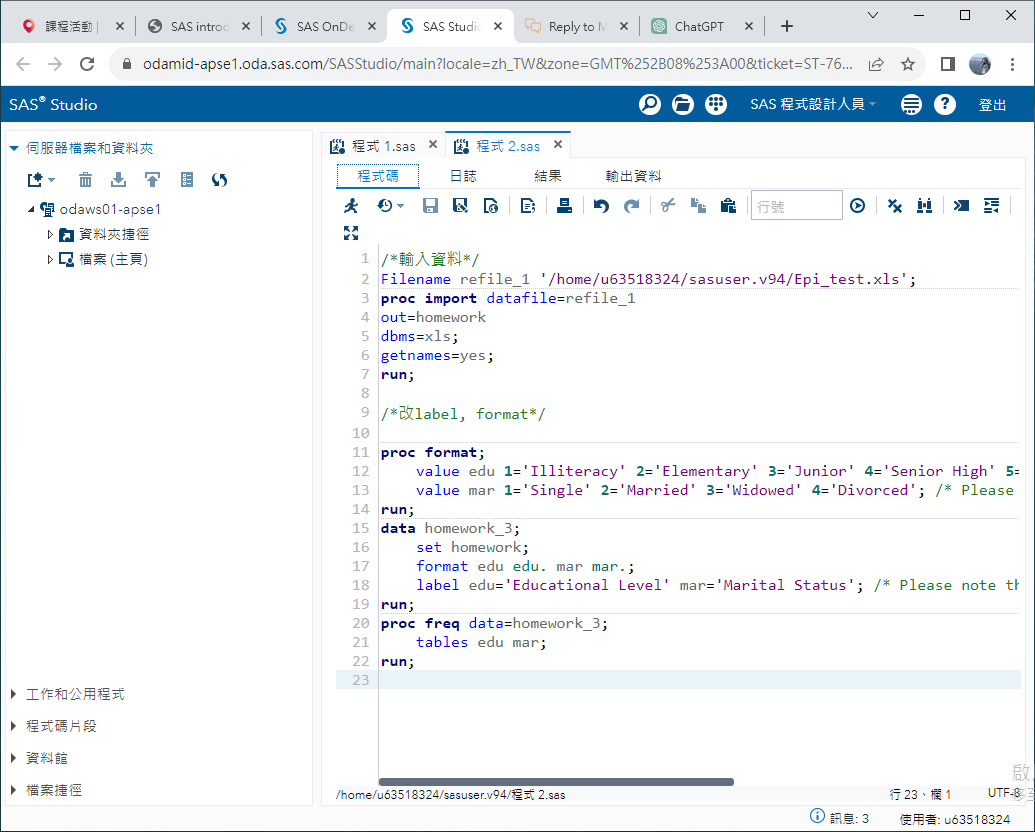This screenshot has width=1035, height=832.
Task: Open the SAS 程式設計人員 dropdown
Action: (x=813, y=105)
